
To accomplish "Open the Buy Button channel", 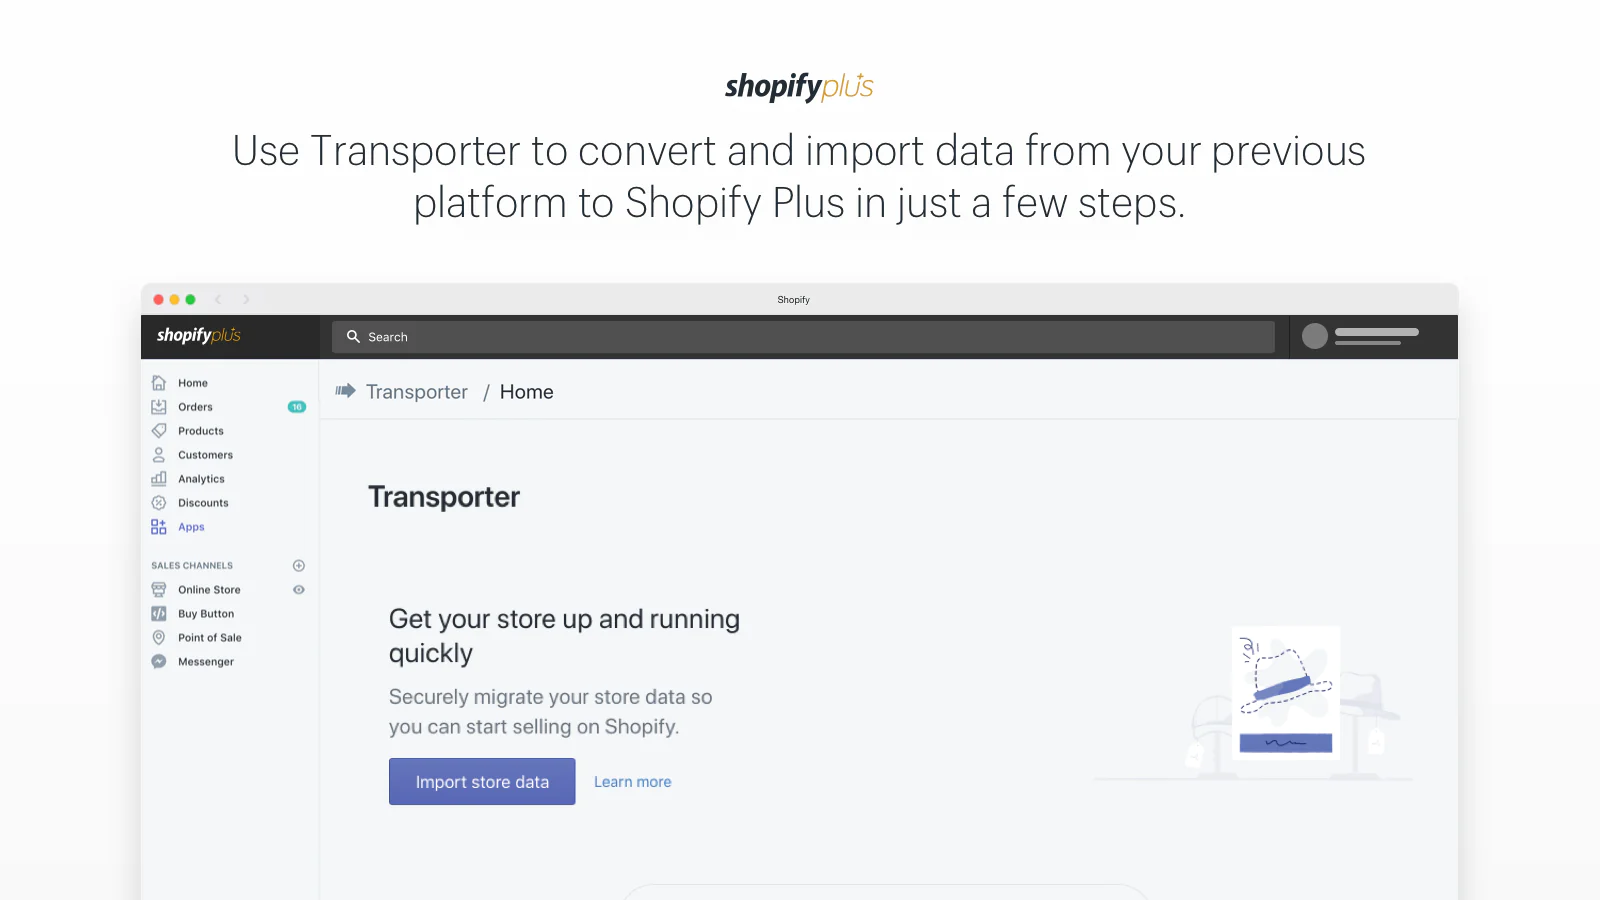I will pos(206,613).
